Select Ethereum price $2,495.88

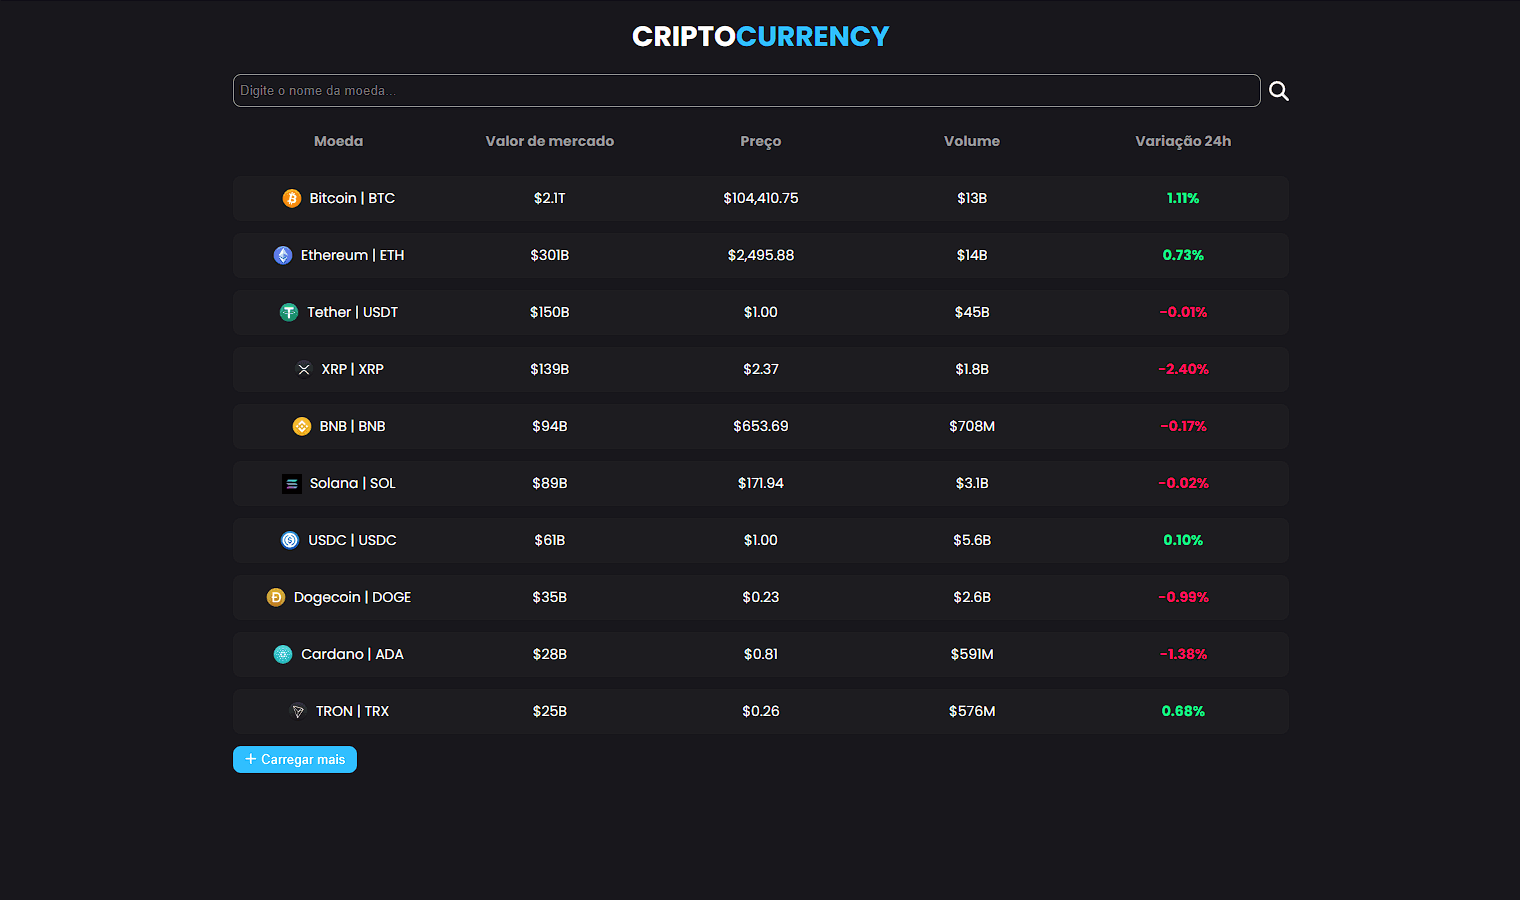[761, 255]
